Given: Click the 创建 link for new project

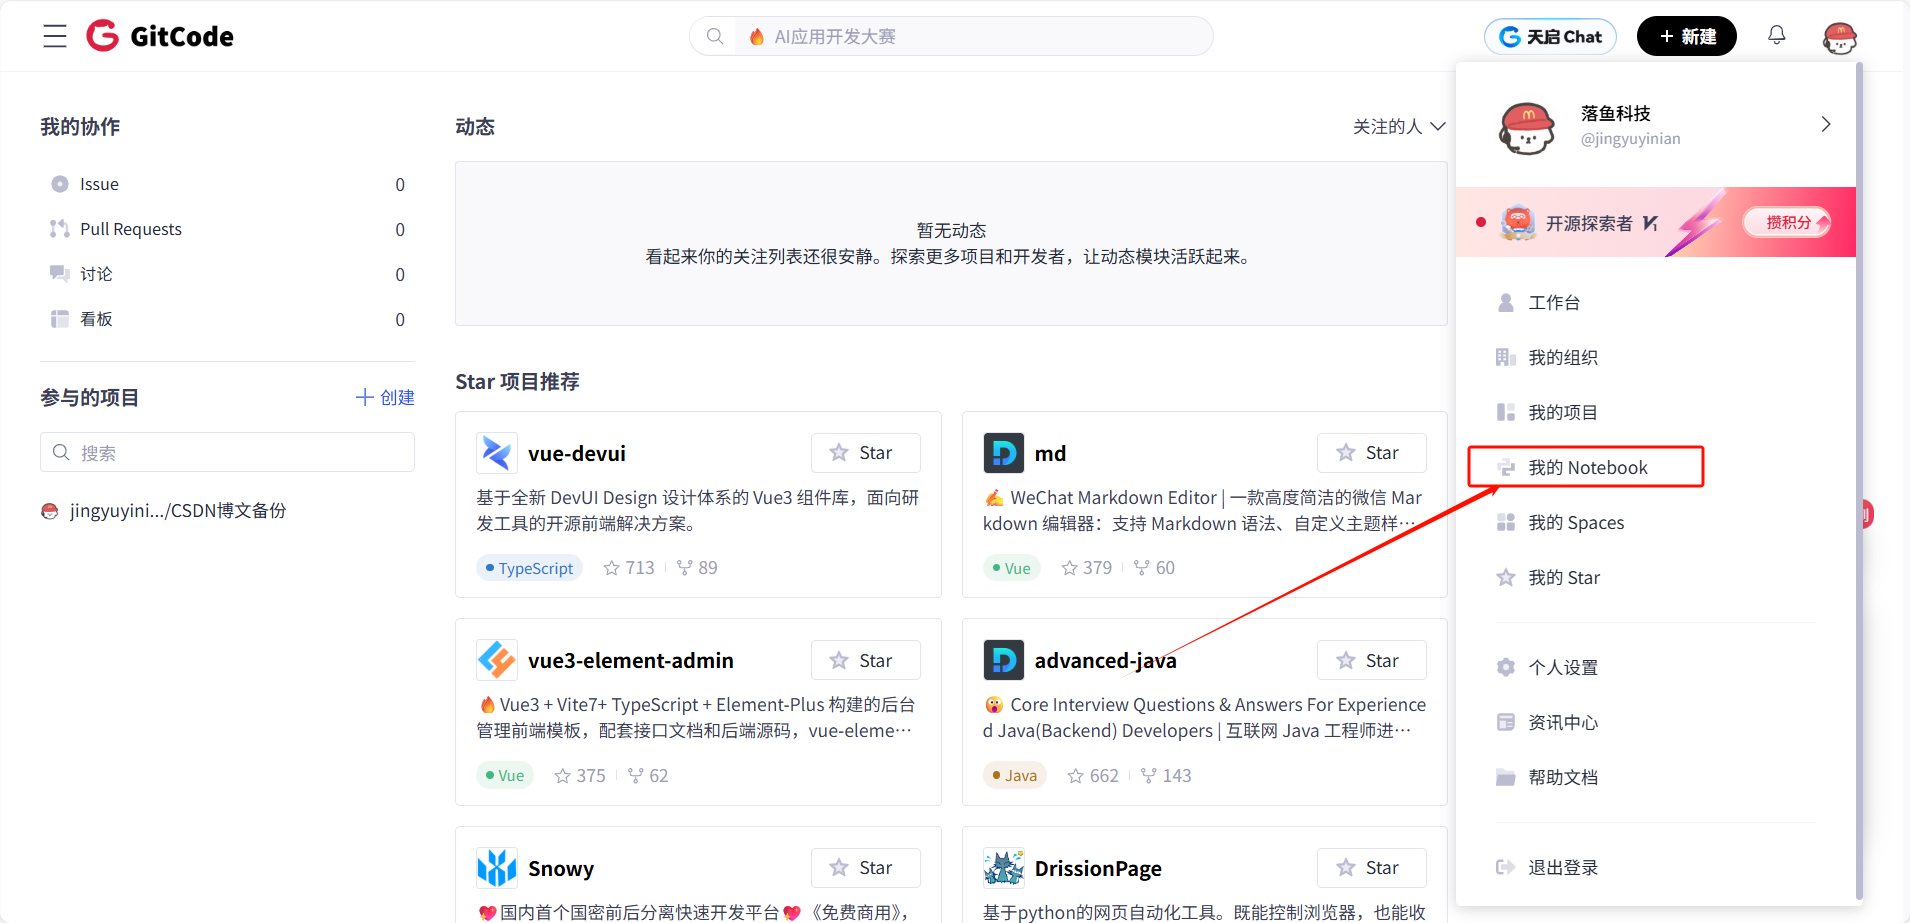Looking at the screenshot, I should pyautogui.click(x=385, y=397).
